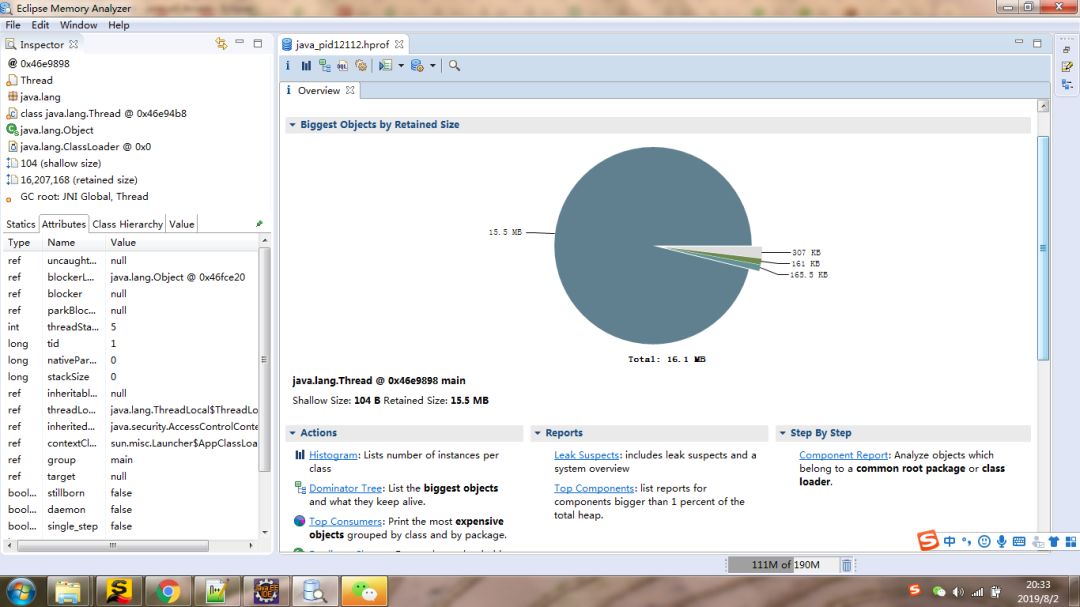Click the java.lang.ClassLoader @ 0x0 entry

[85, 147]
